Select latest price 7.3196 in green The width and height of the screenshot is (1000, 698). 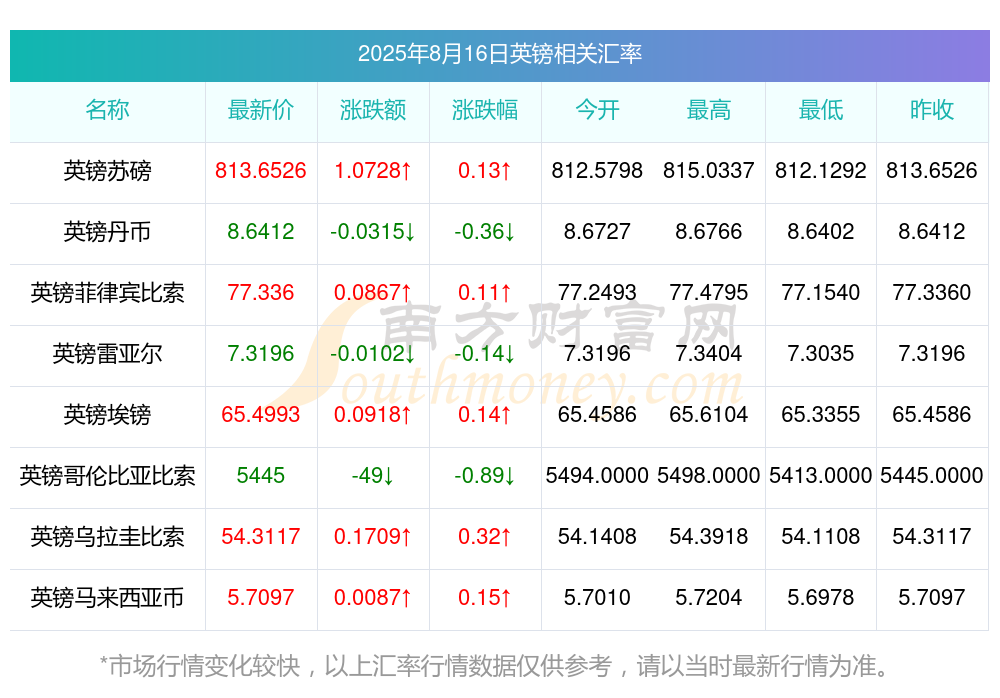coord(261,353)
